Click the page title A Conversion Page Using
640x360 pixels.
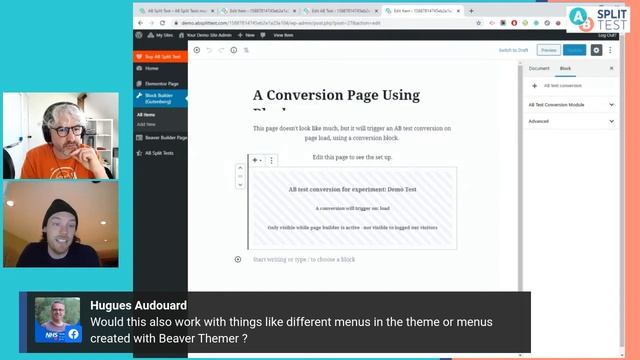click(336, 95)
